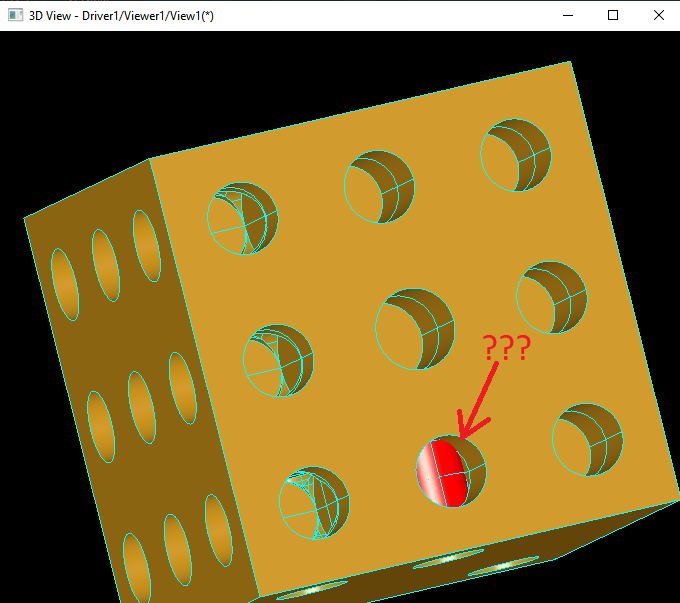Click the red ??? annotation text

click(x=506, y=348)
